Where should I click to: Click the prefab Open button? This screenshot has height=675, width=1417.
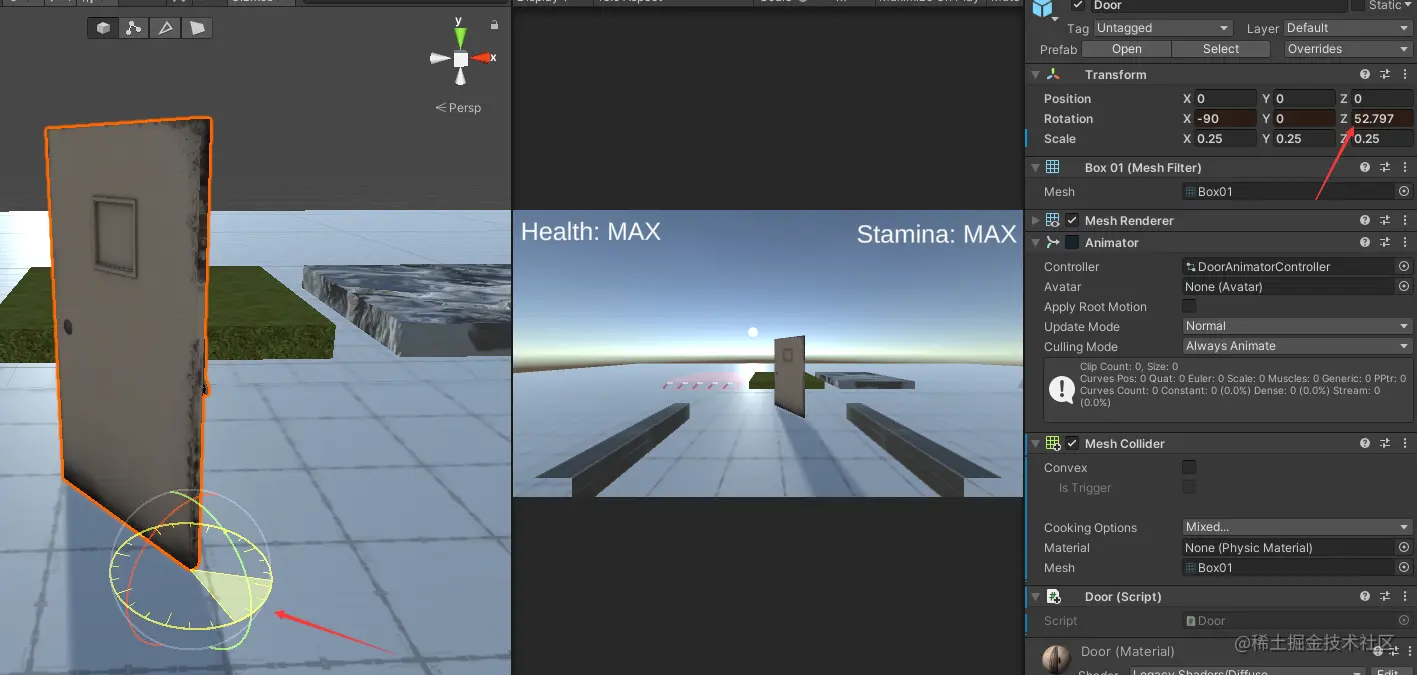(1126, 49)
